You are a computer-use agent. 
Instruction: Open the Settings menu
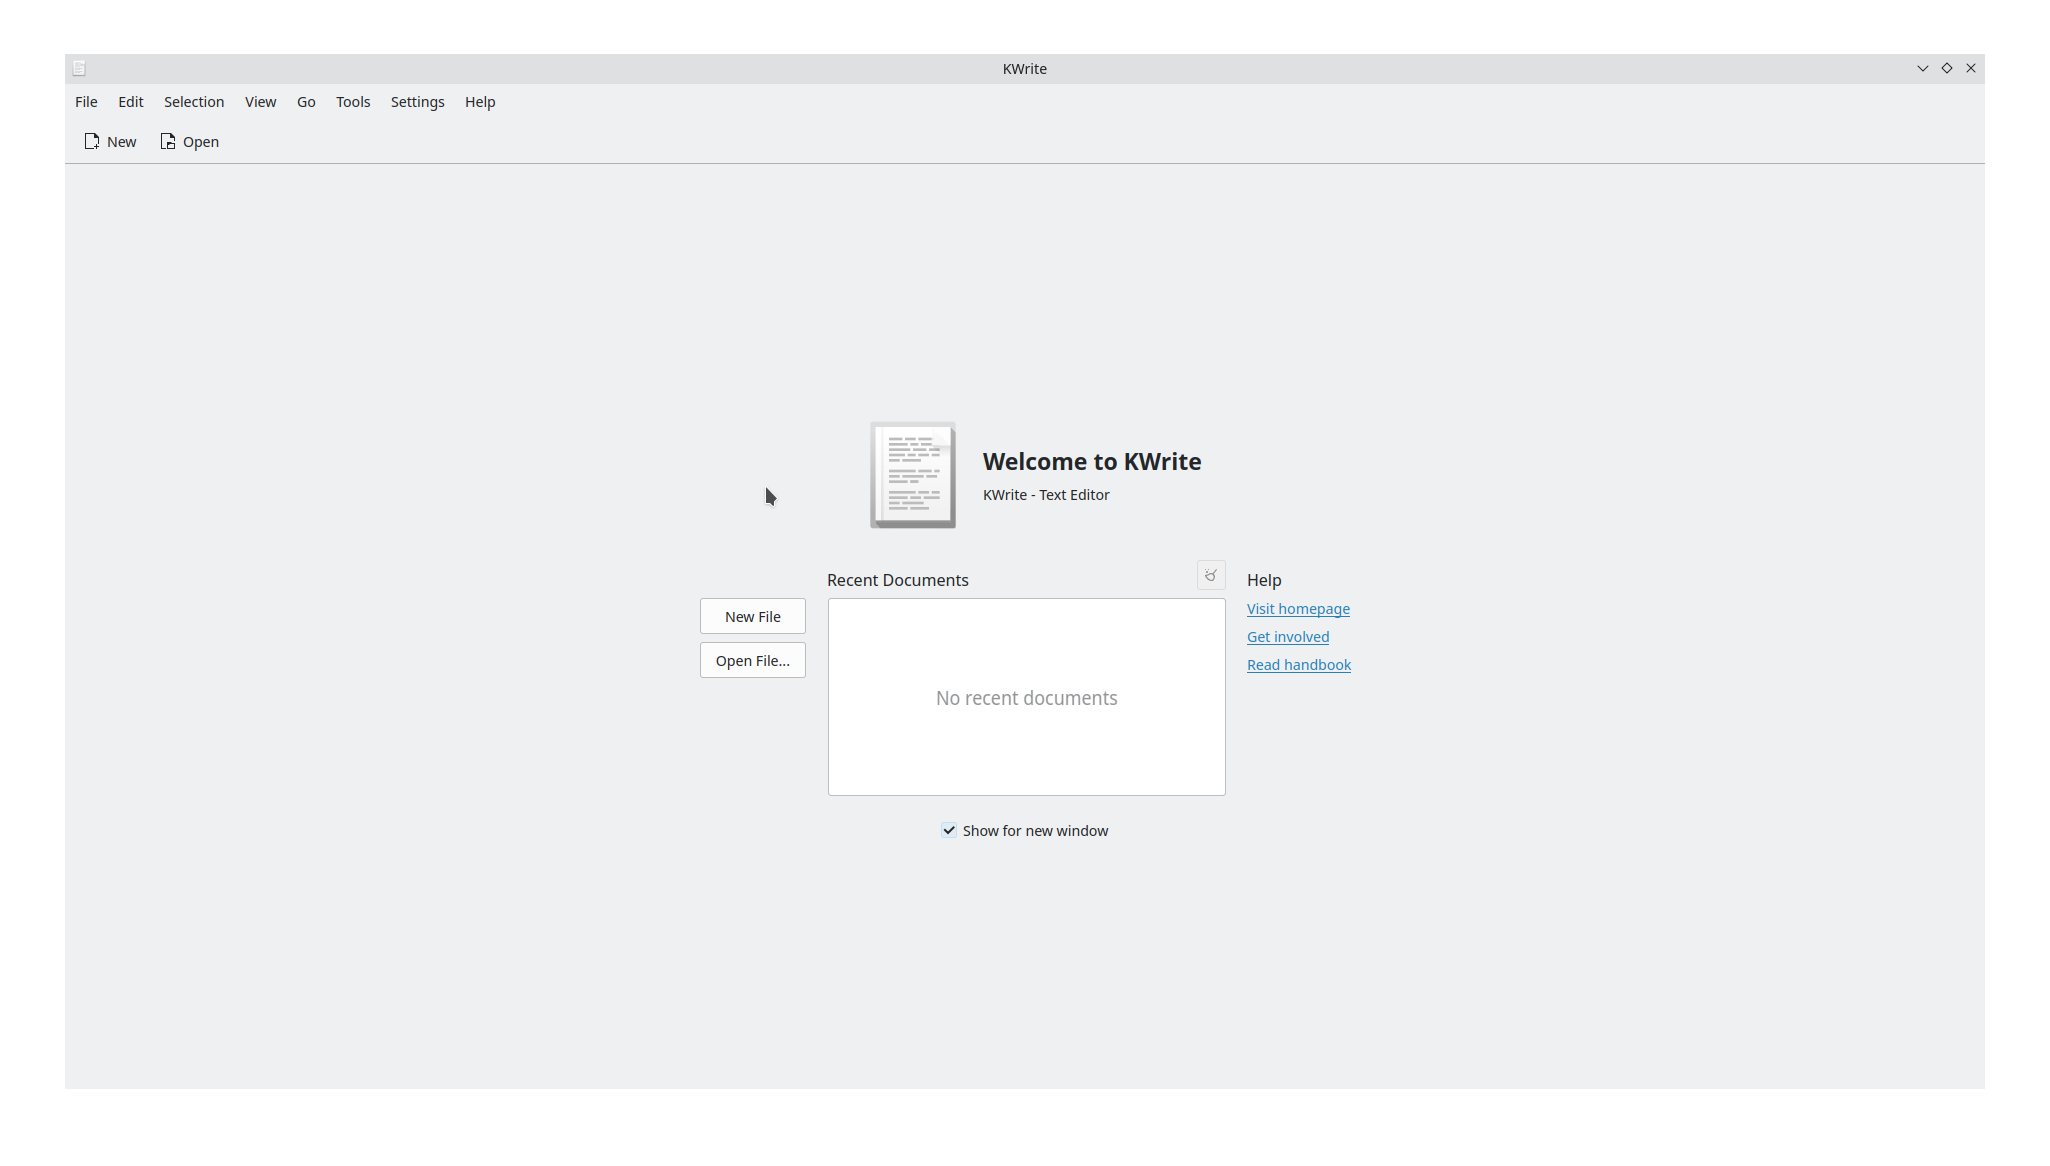417,102
